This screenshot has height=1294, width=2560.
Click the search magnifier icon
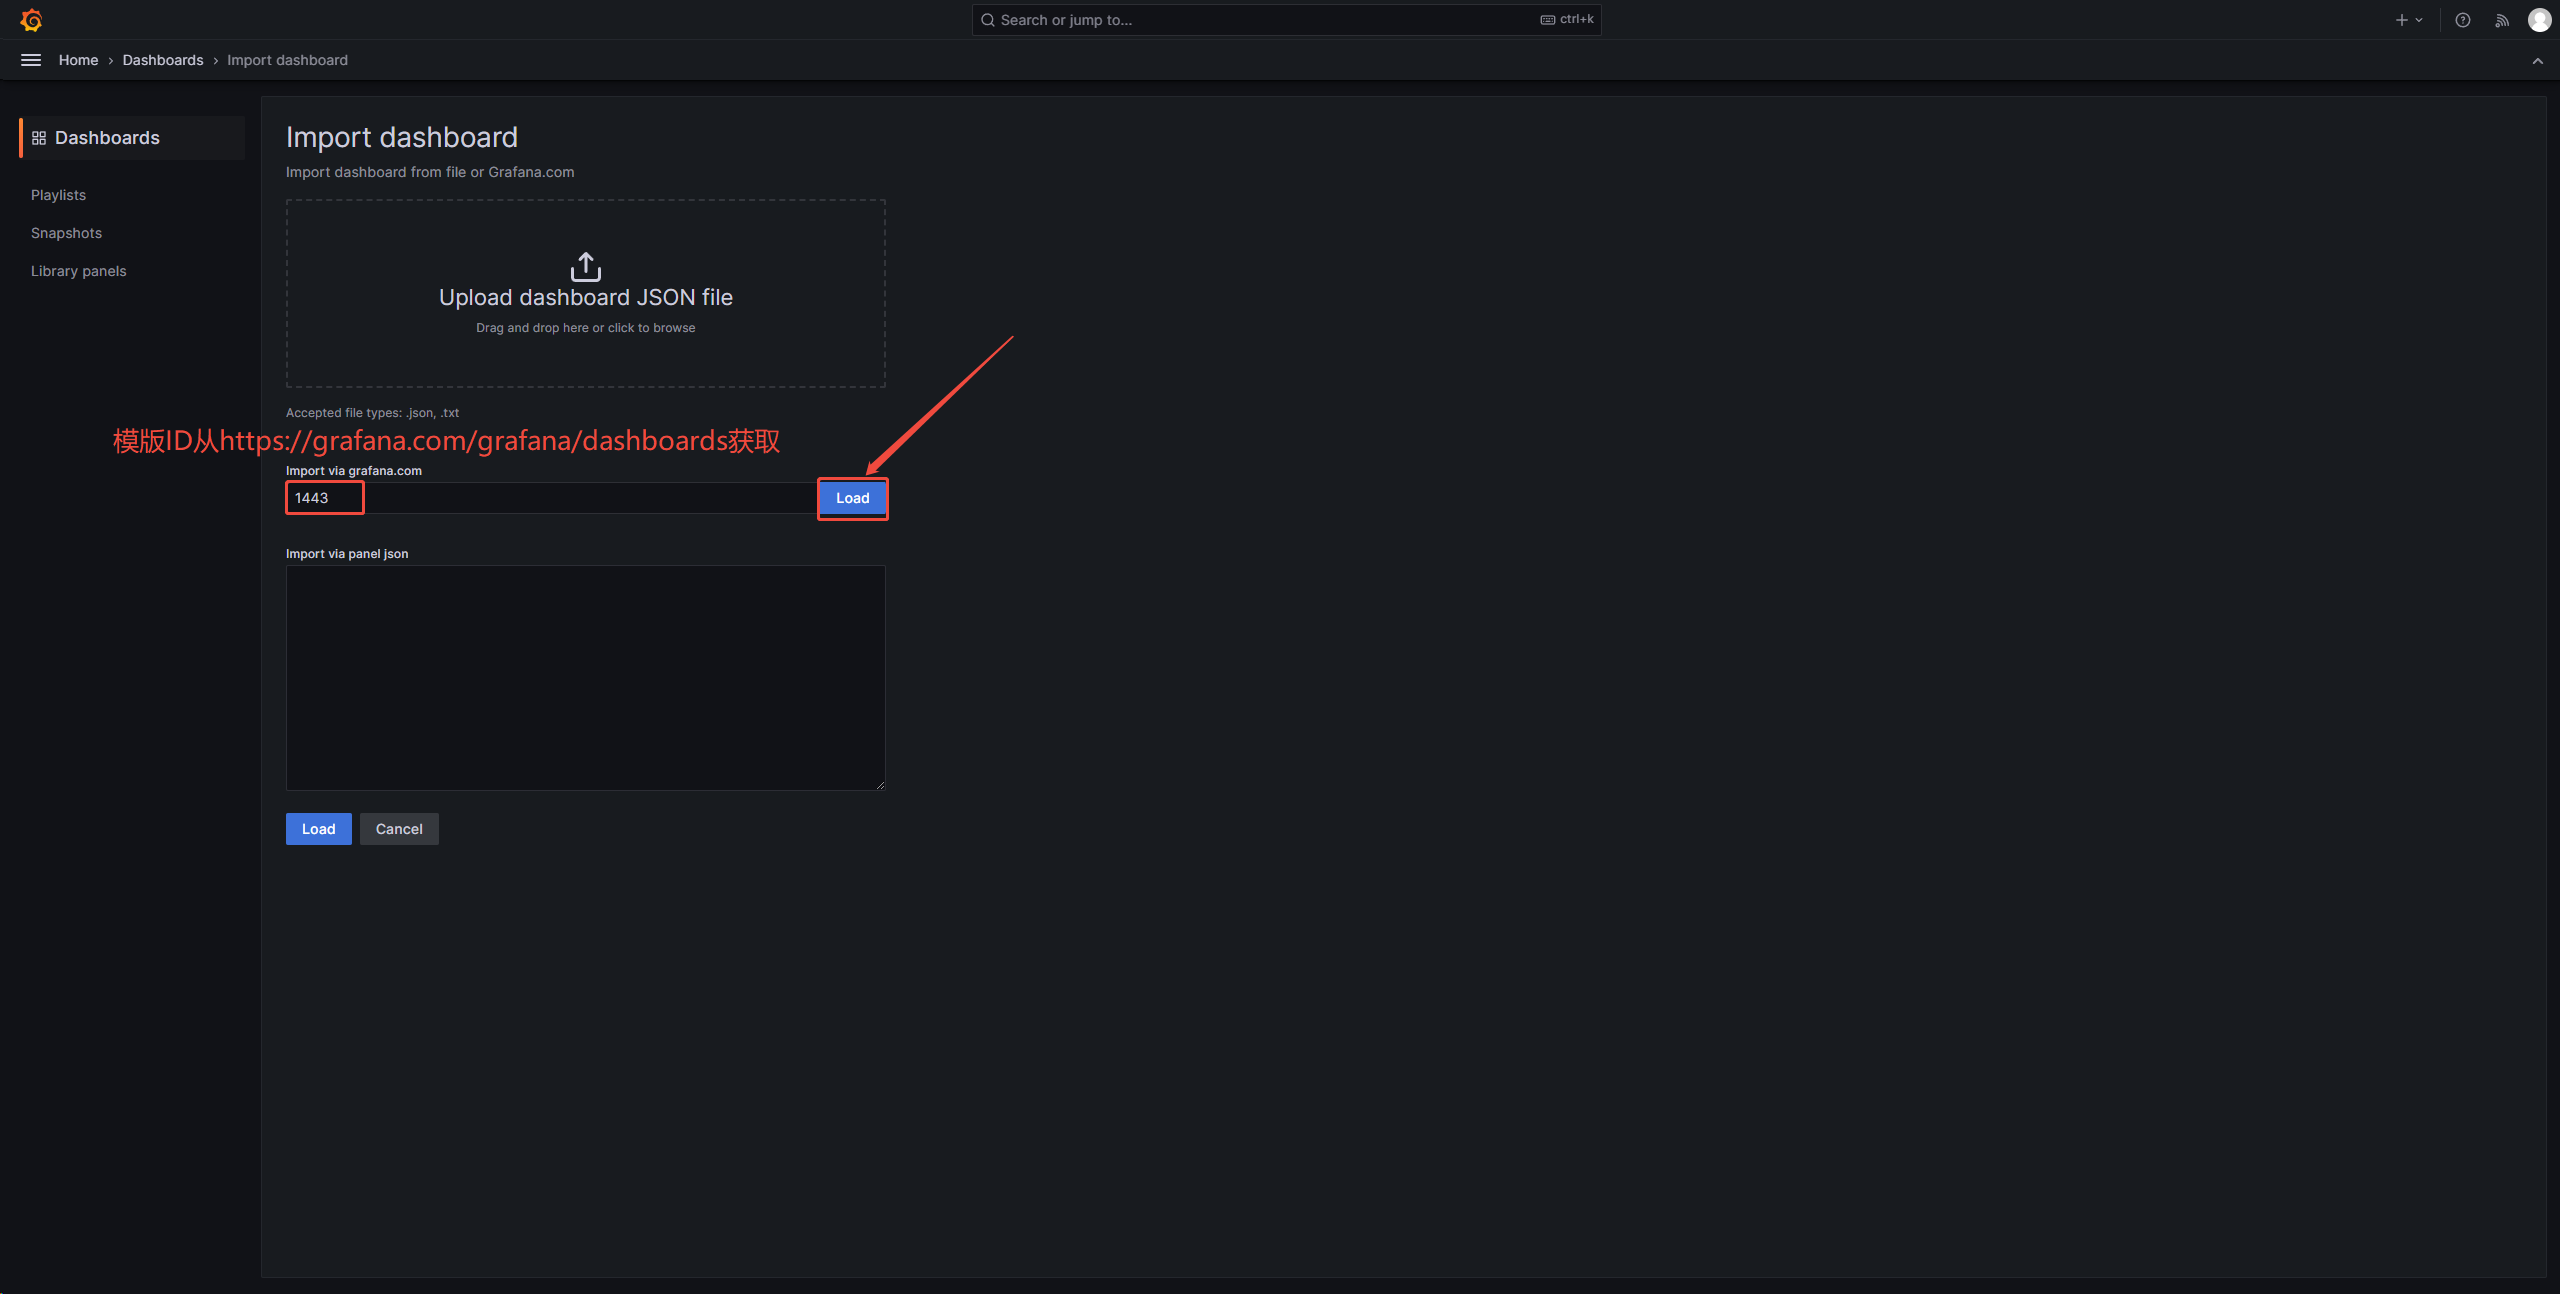[x=988, y=20]
